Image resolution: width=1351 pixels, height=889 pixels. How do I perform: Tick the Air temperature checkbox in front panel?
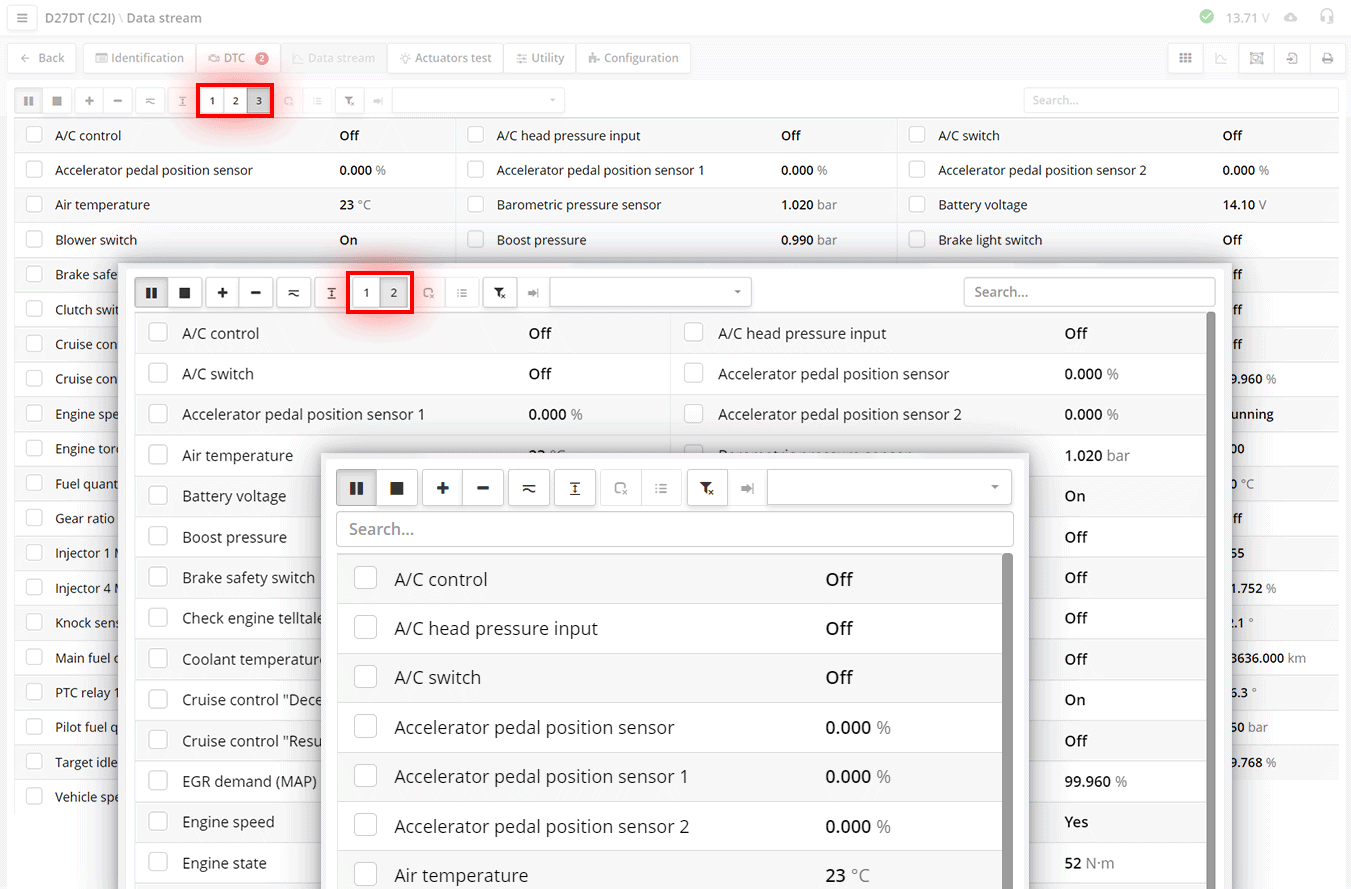click(x=365, y=874)
